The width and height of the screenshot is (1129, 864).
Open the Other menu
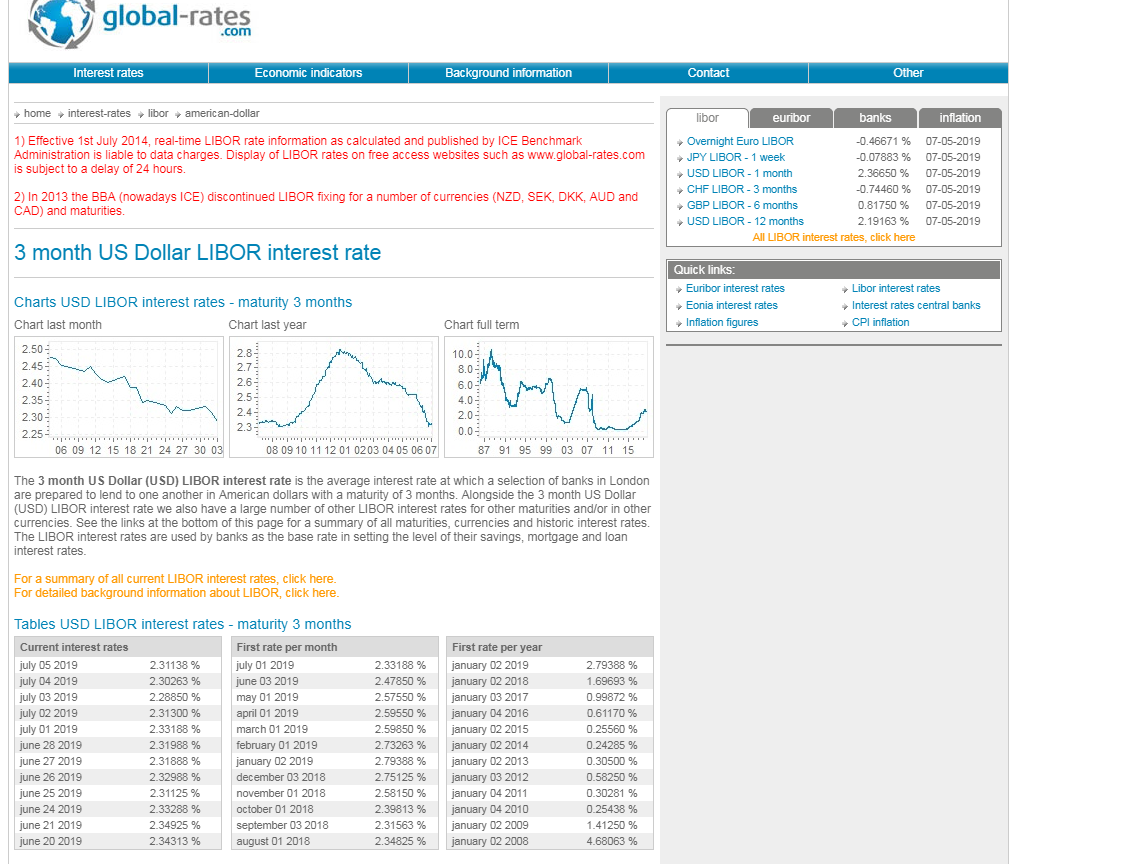(908, 73)
